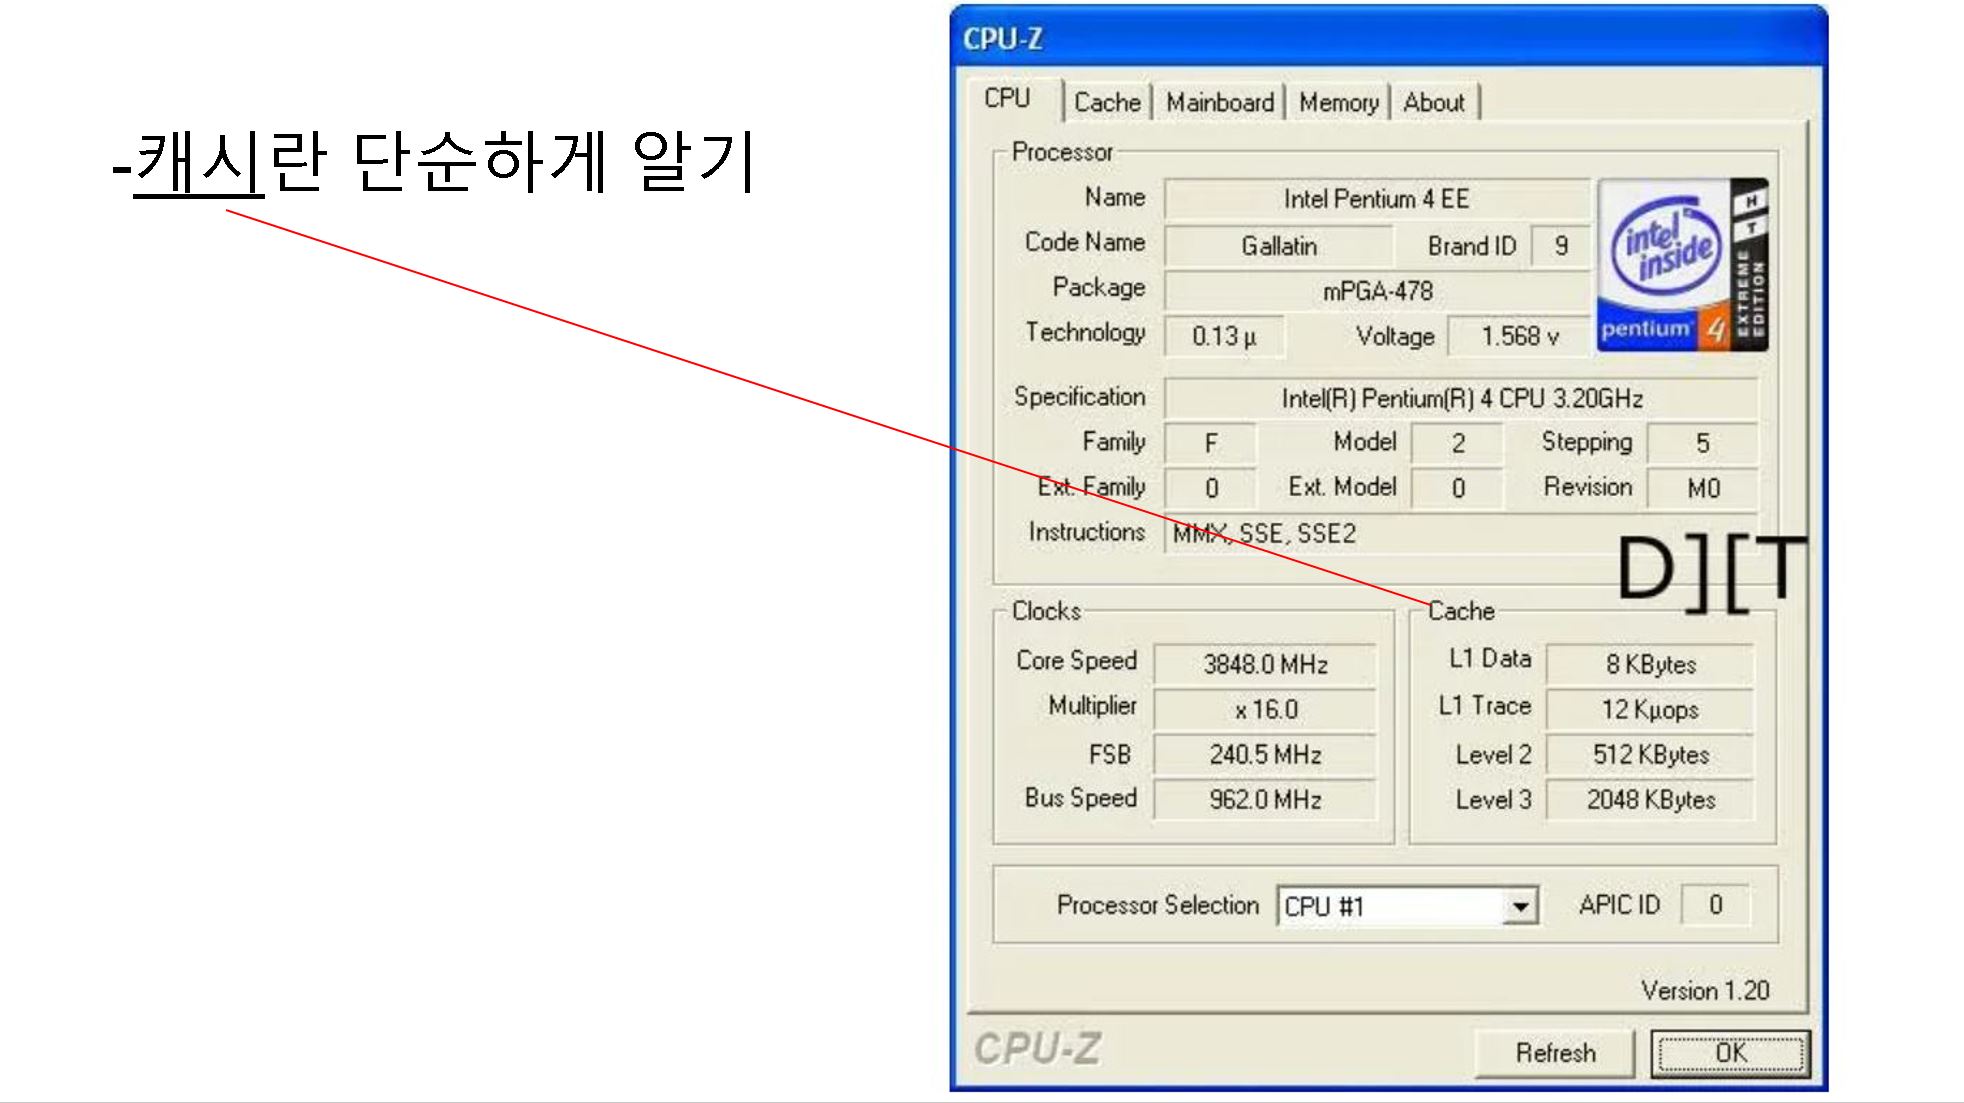This screenshot has height=1103, width=1964.
Task: Click the CPU-Z window title bar
Action: (x=1388, y=38)
